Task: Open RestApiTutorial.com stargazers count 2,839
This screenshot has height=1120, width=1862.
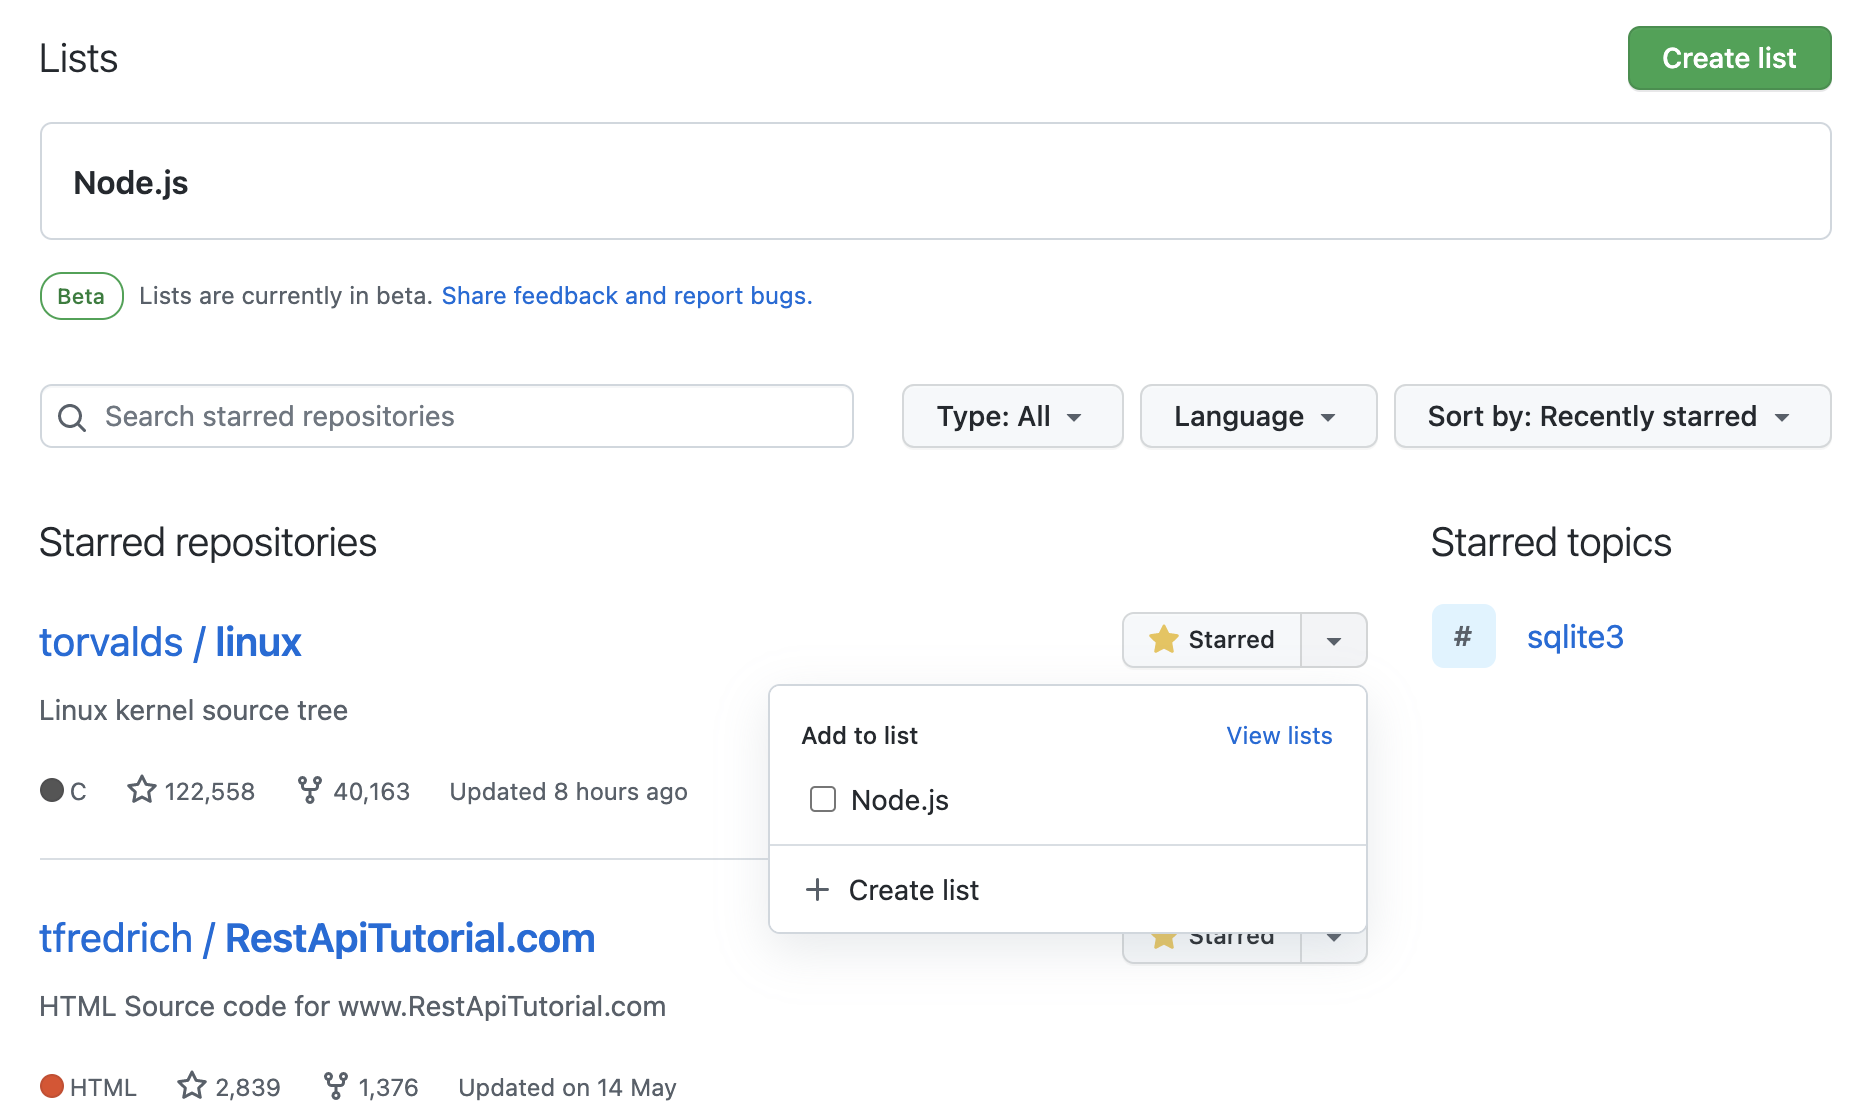Action: point(229,1087)
